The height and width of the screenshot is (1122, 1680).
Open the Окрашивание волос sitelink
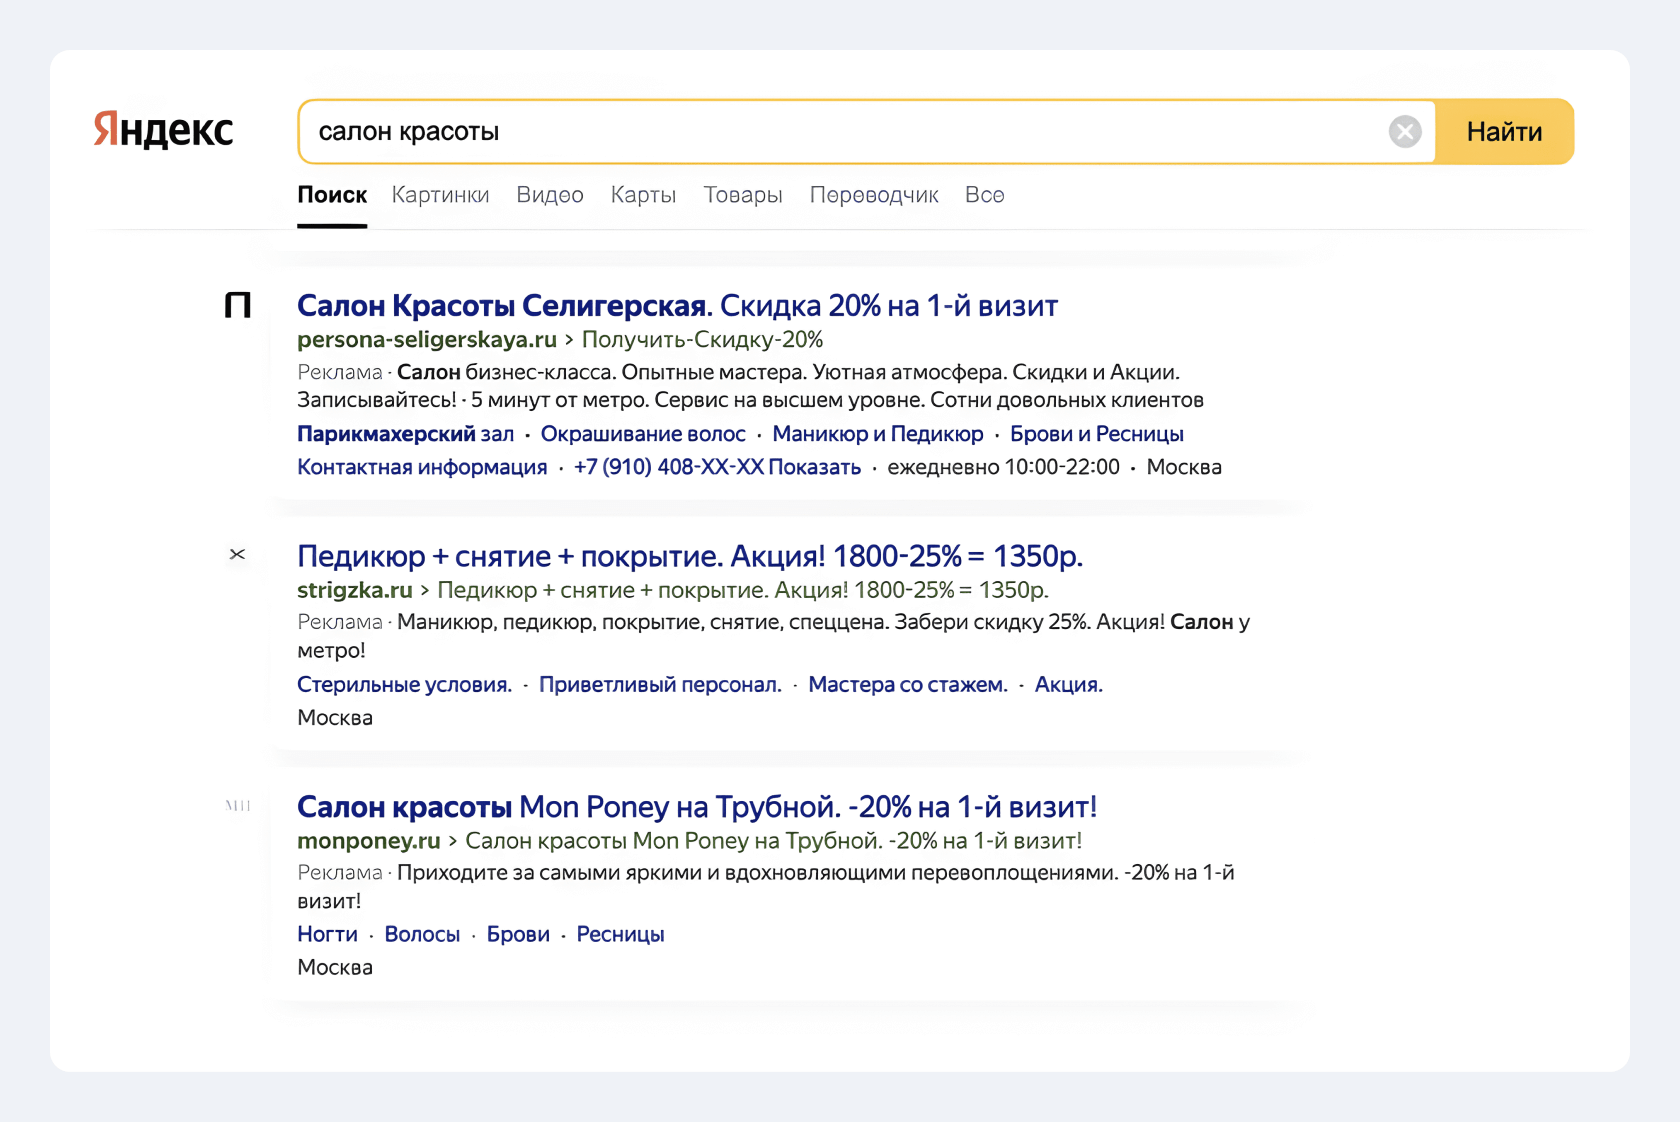[643, 434]
